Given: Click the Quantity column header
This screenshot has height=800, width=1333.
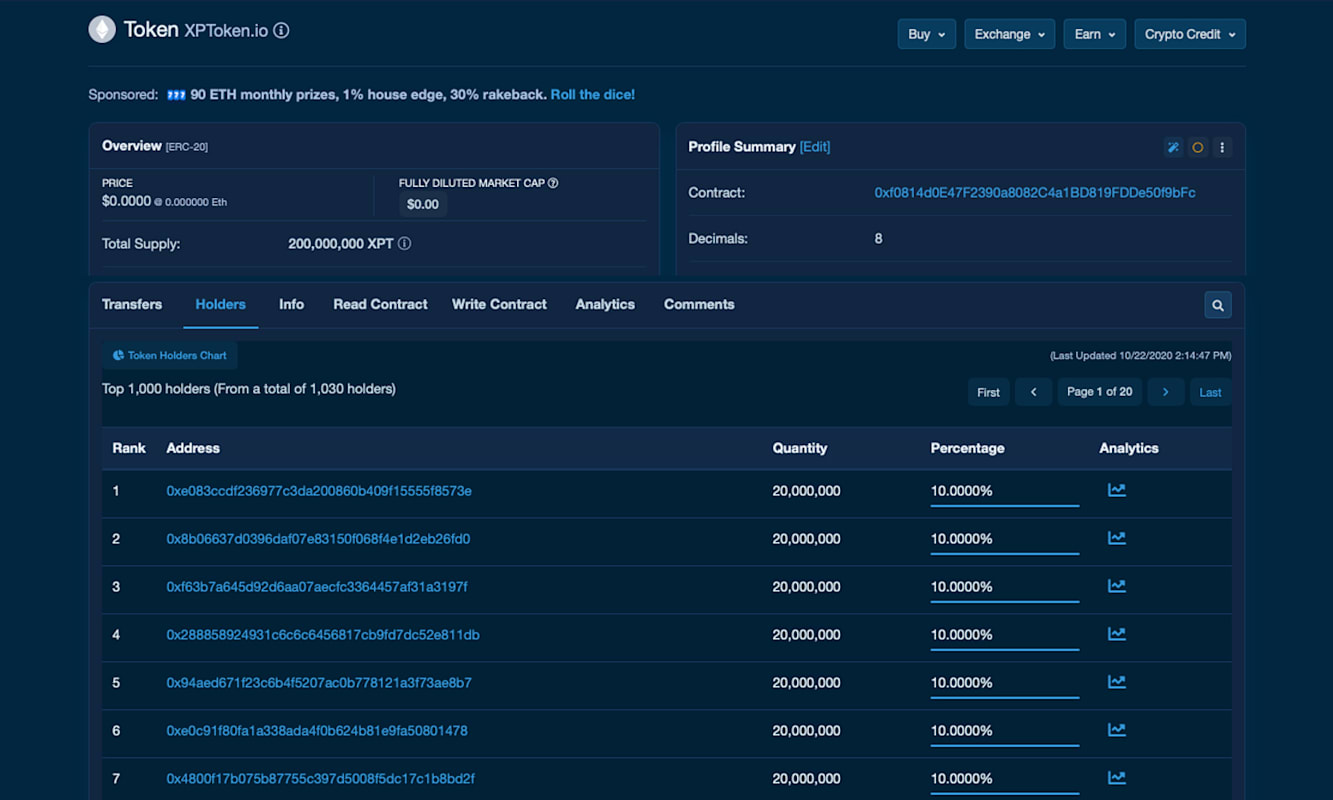Looking at the screenshot, I should point(800,448).
